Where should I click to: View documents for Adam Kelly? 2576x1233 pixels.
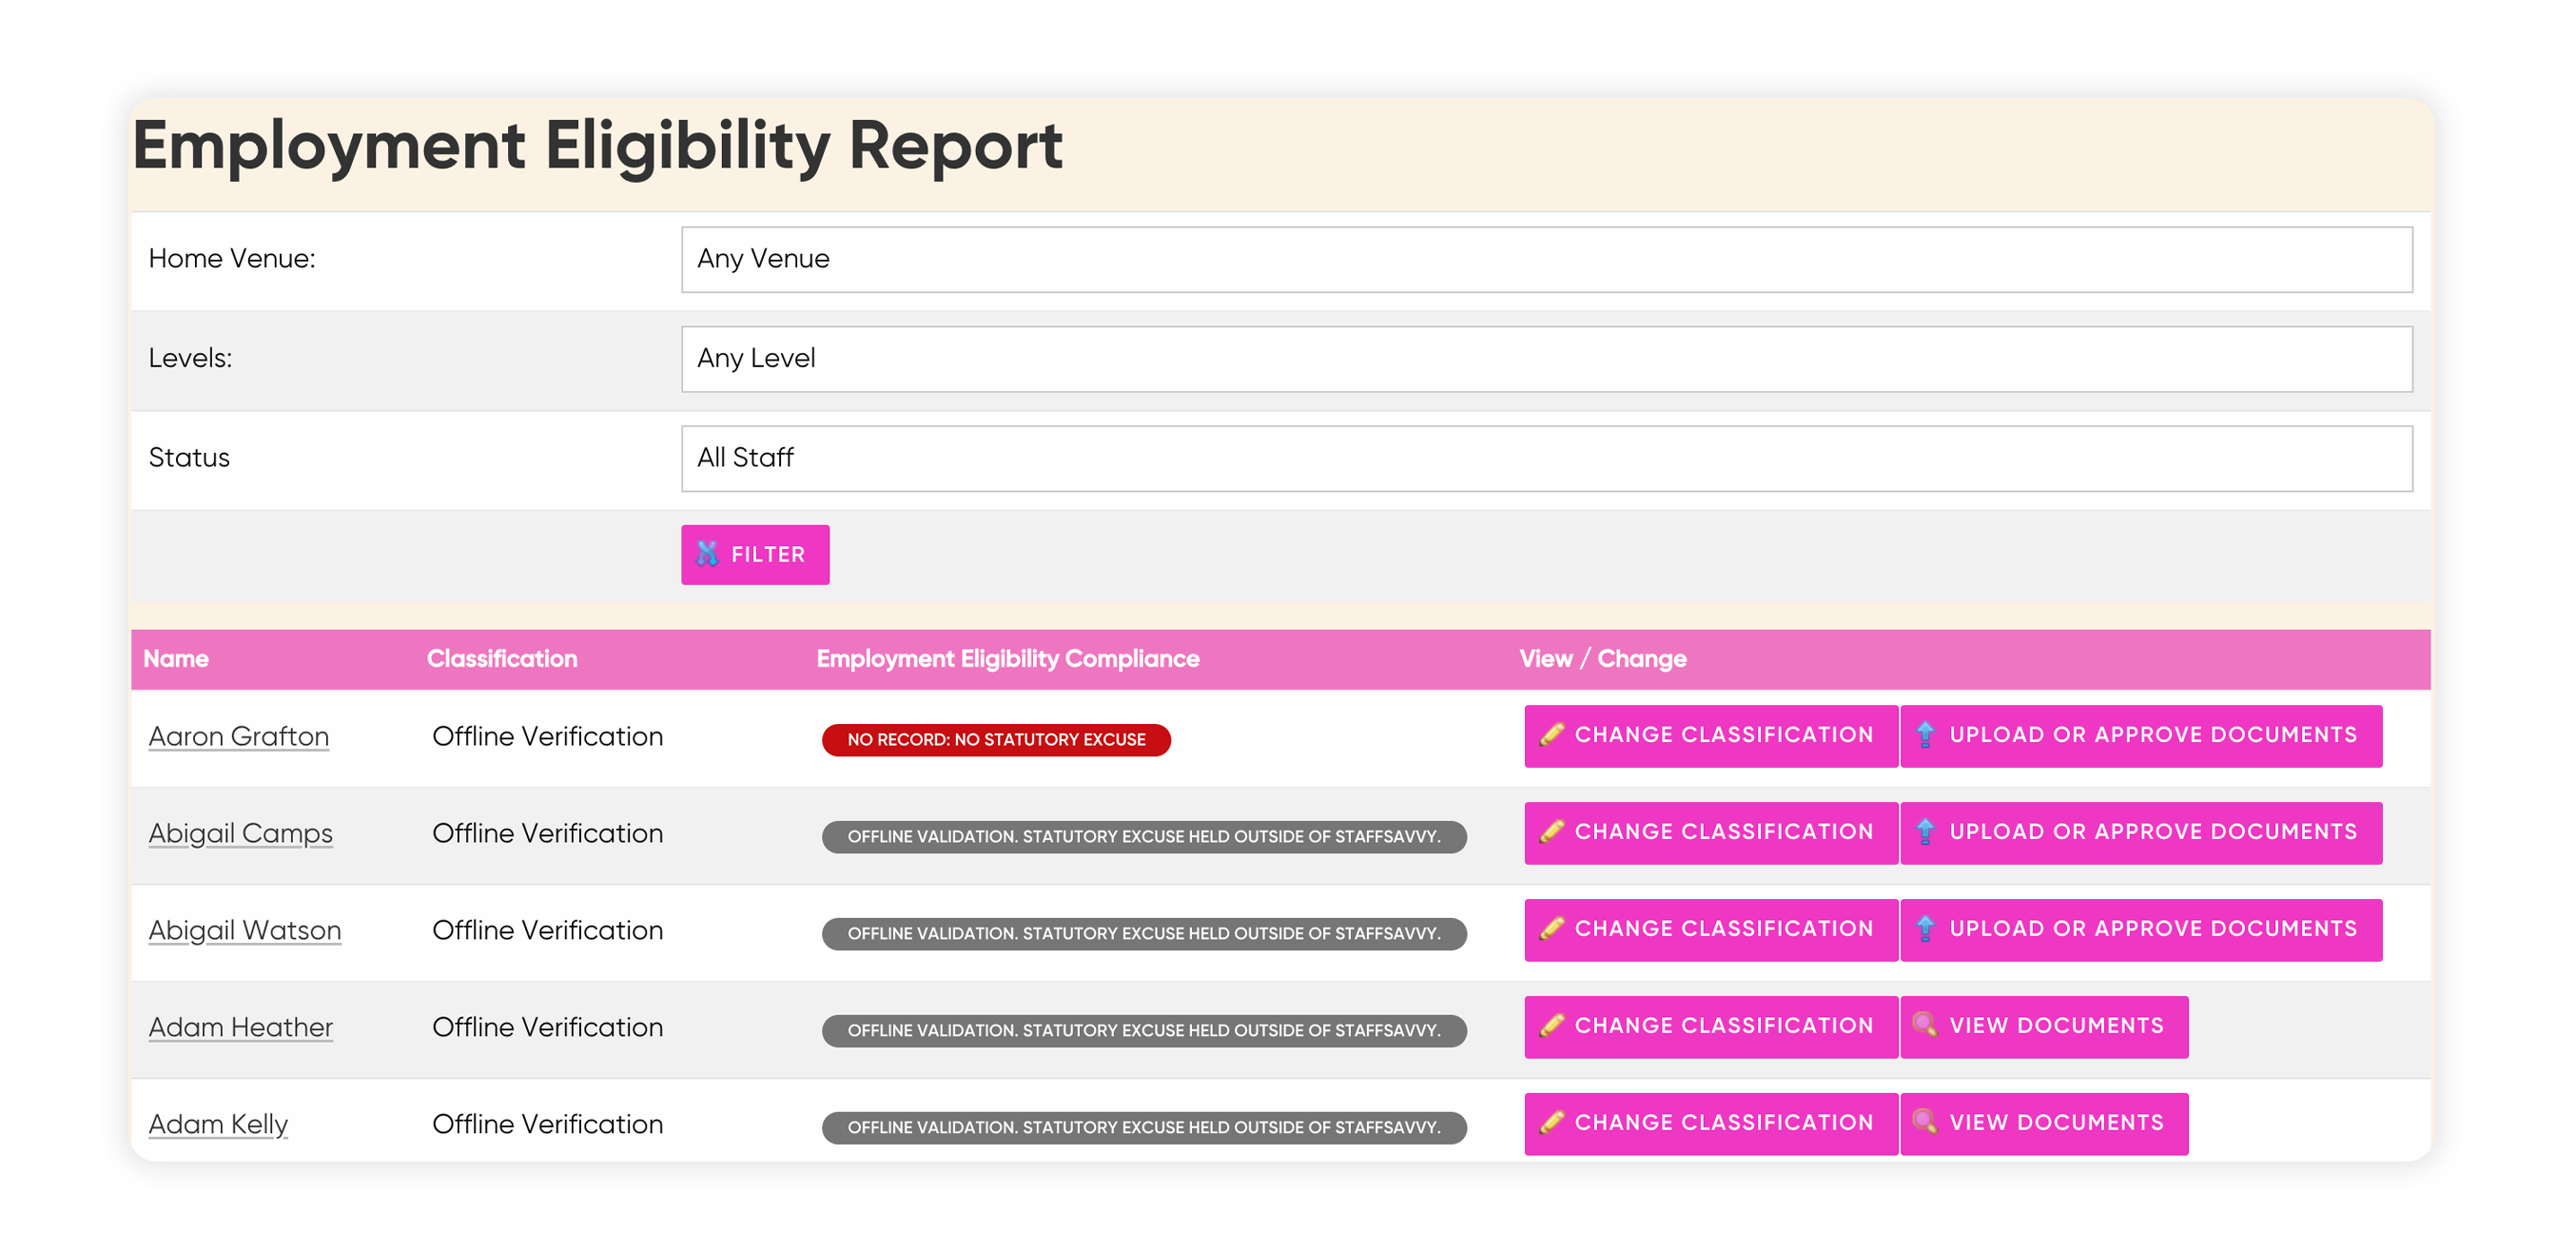coord(2044,1124)
